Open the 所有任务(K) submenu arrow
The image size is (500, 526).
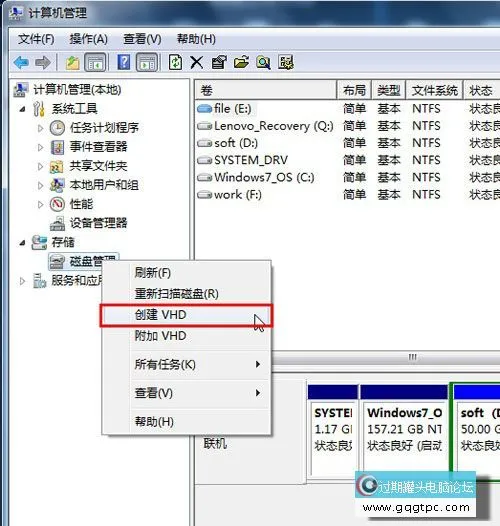pos(257,364)
